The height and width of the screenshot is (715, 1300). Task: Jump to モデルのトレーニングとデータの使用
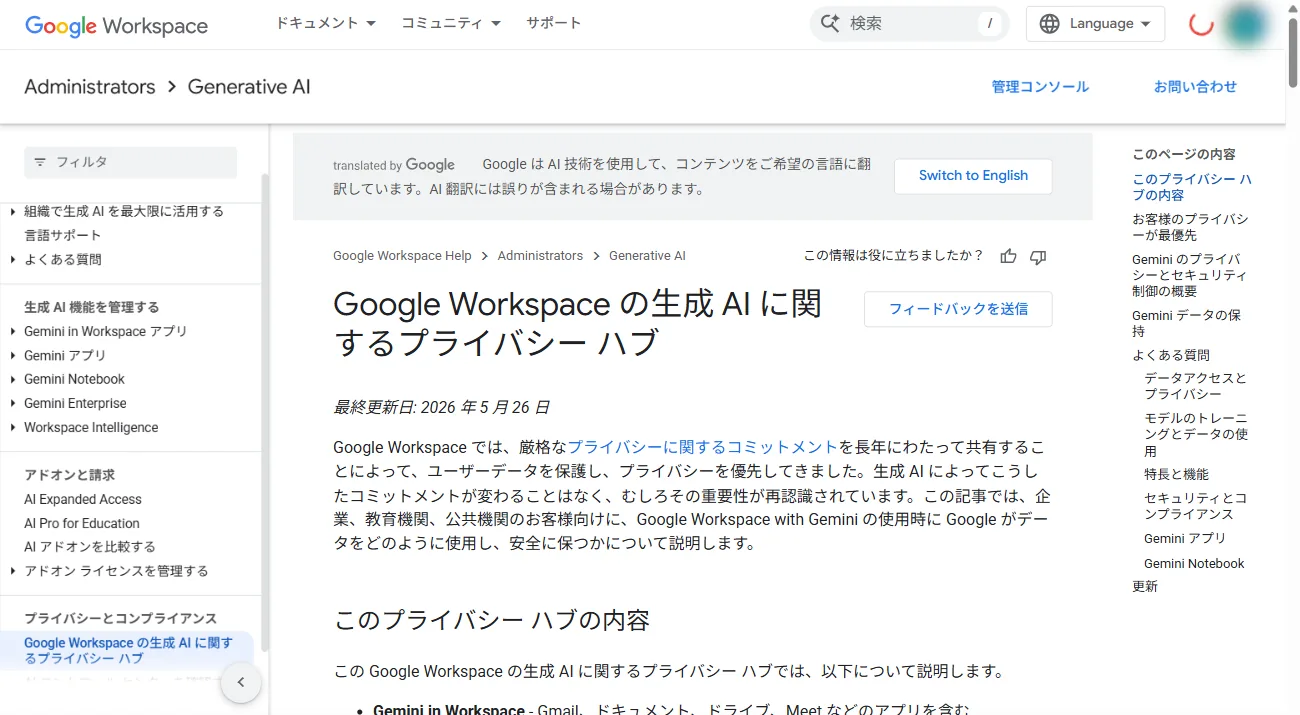[x=1196, y=434]
